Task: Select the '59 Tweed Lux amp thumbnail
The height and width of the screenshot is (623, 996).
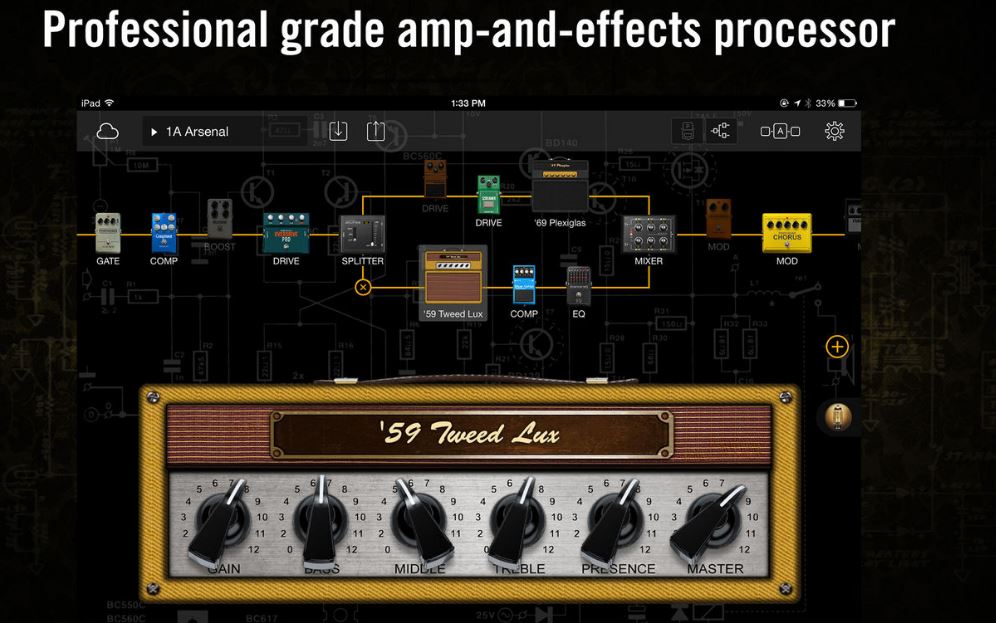Action: [452, 278]
